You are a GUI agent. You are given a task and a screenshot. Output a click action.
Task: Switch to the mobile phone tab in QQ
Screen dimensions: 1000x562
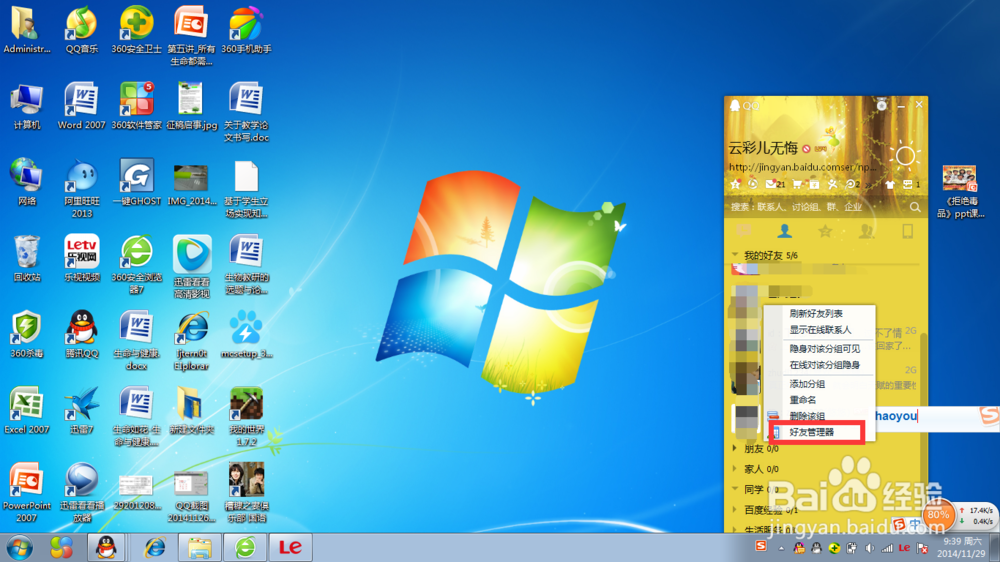(907, 231)
